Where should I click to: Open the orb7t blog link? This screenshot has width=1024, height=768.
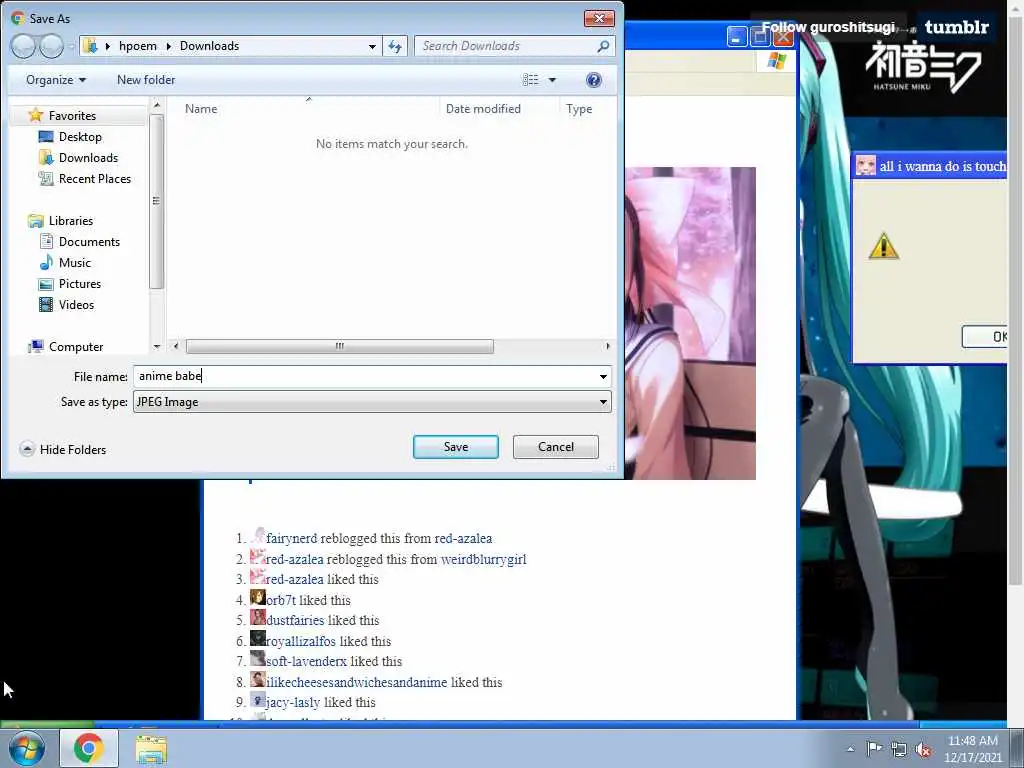(281, 600)
